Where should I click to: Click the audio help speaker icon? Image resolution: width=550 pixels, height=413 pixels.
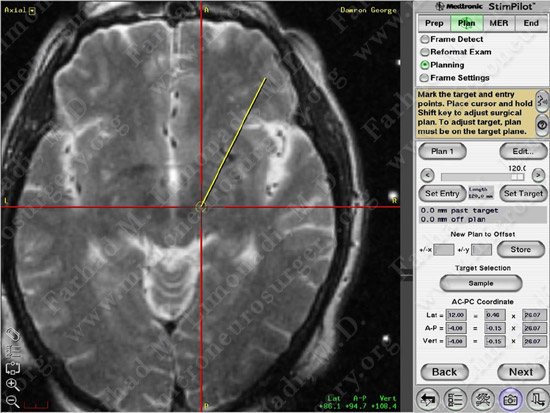pyautogui.click(x=542, y=101)
